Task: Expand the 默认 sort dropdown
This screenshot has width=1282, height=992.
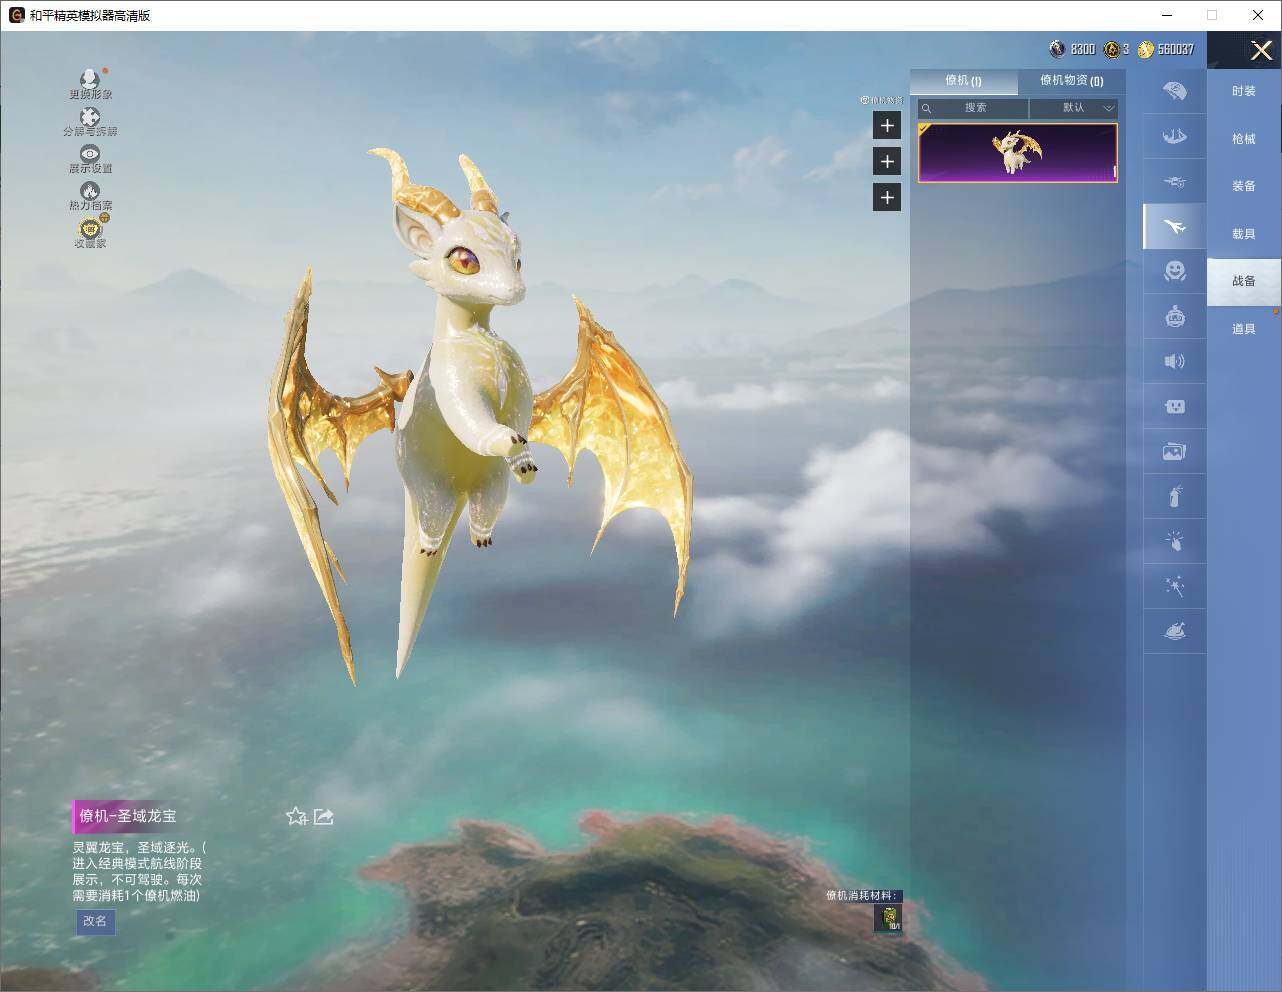Action: pyautogui.click(x=1074, y=108)
